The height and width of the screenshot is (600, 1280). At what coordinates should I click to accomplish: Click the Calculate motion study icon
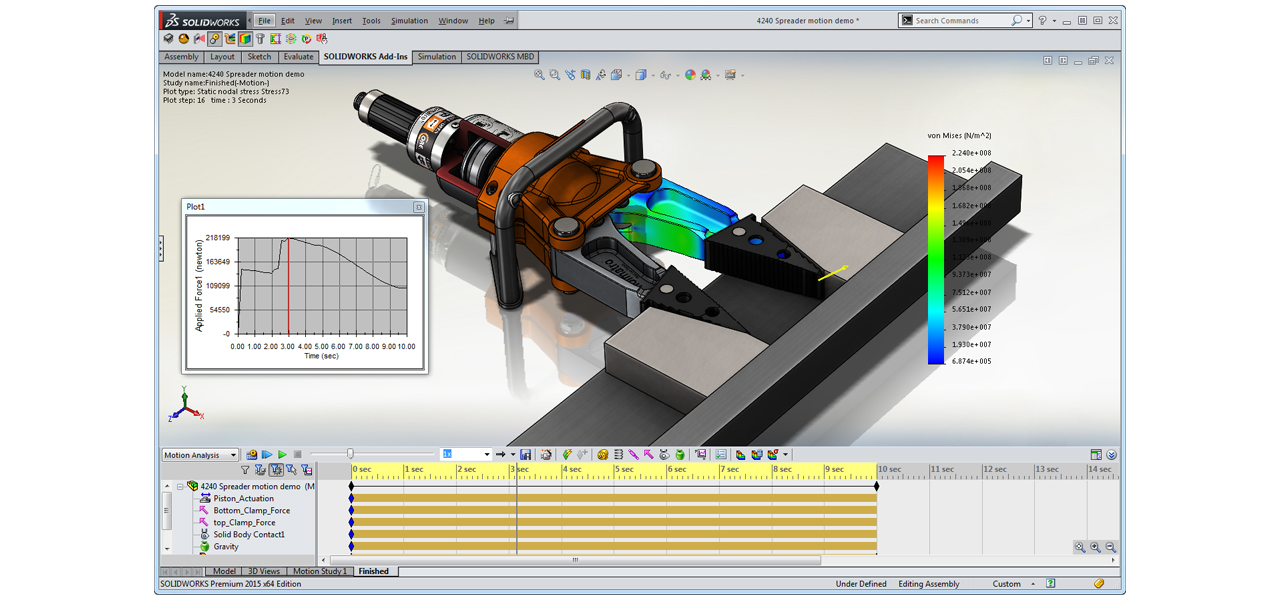coord(251,455)
